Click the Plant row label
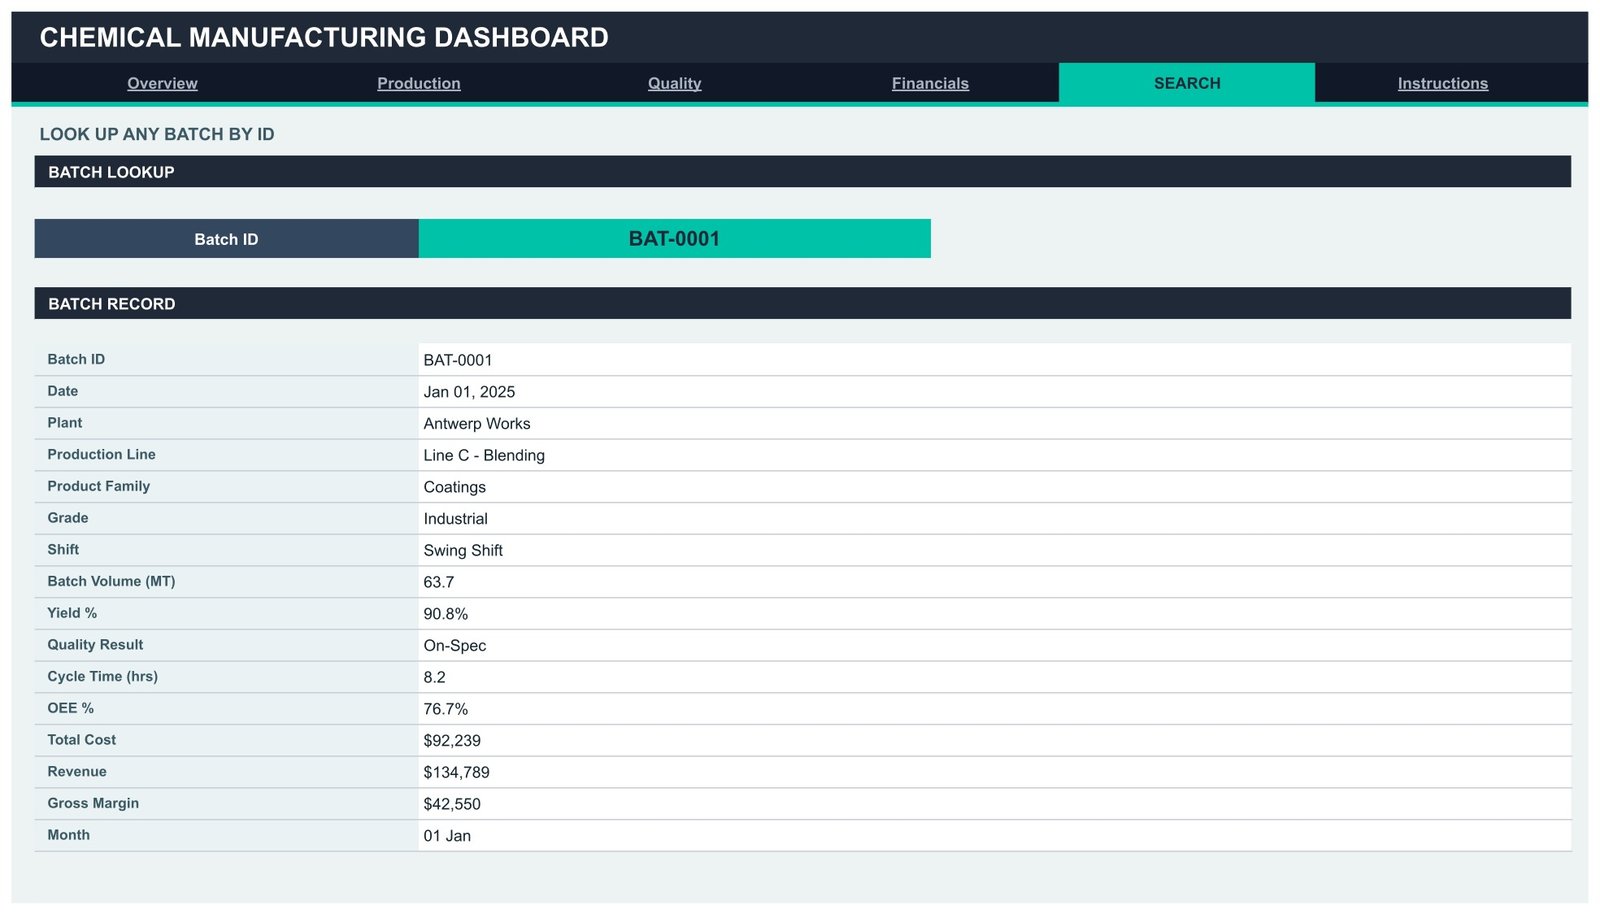The width and height of the screenshot is (1600, 915). (227, 424)
